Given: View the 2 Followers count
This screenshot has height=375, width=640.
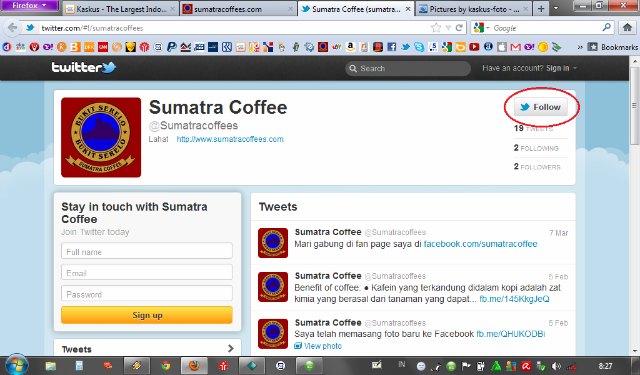Looking at the screenshot, I should point(537,167).
